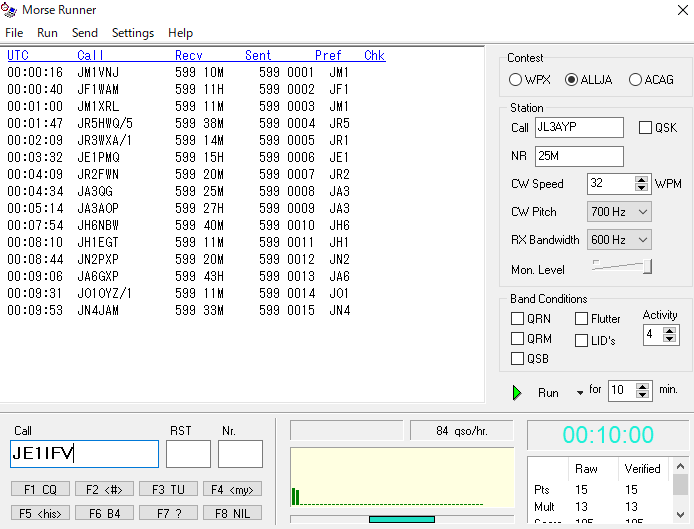
Task: Click the Sent column header
Action: coord(258,55)
